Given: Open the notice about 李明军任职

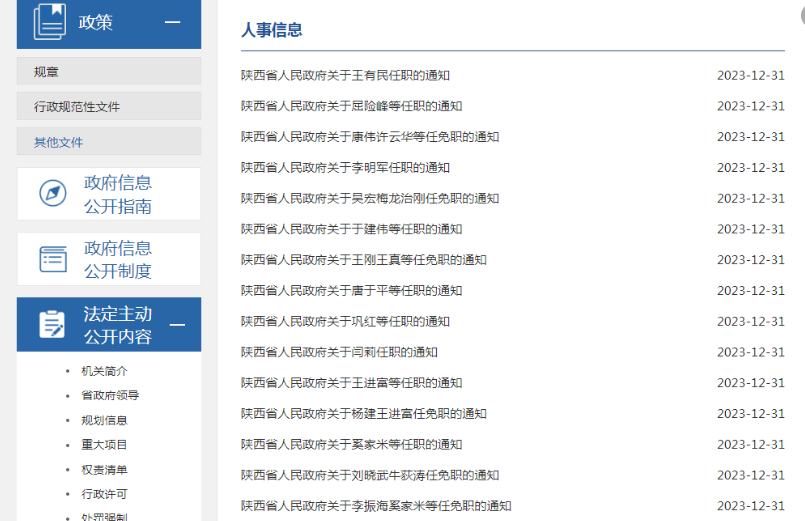Looking at the screenshot, I should point(345,168).
